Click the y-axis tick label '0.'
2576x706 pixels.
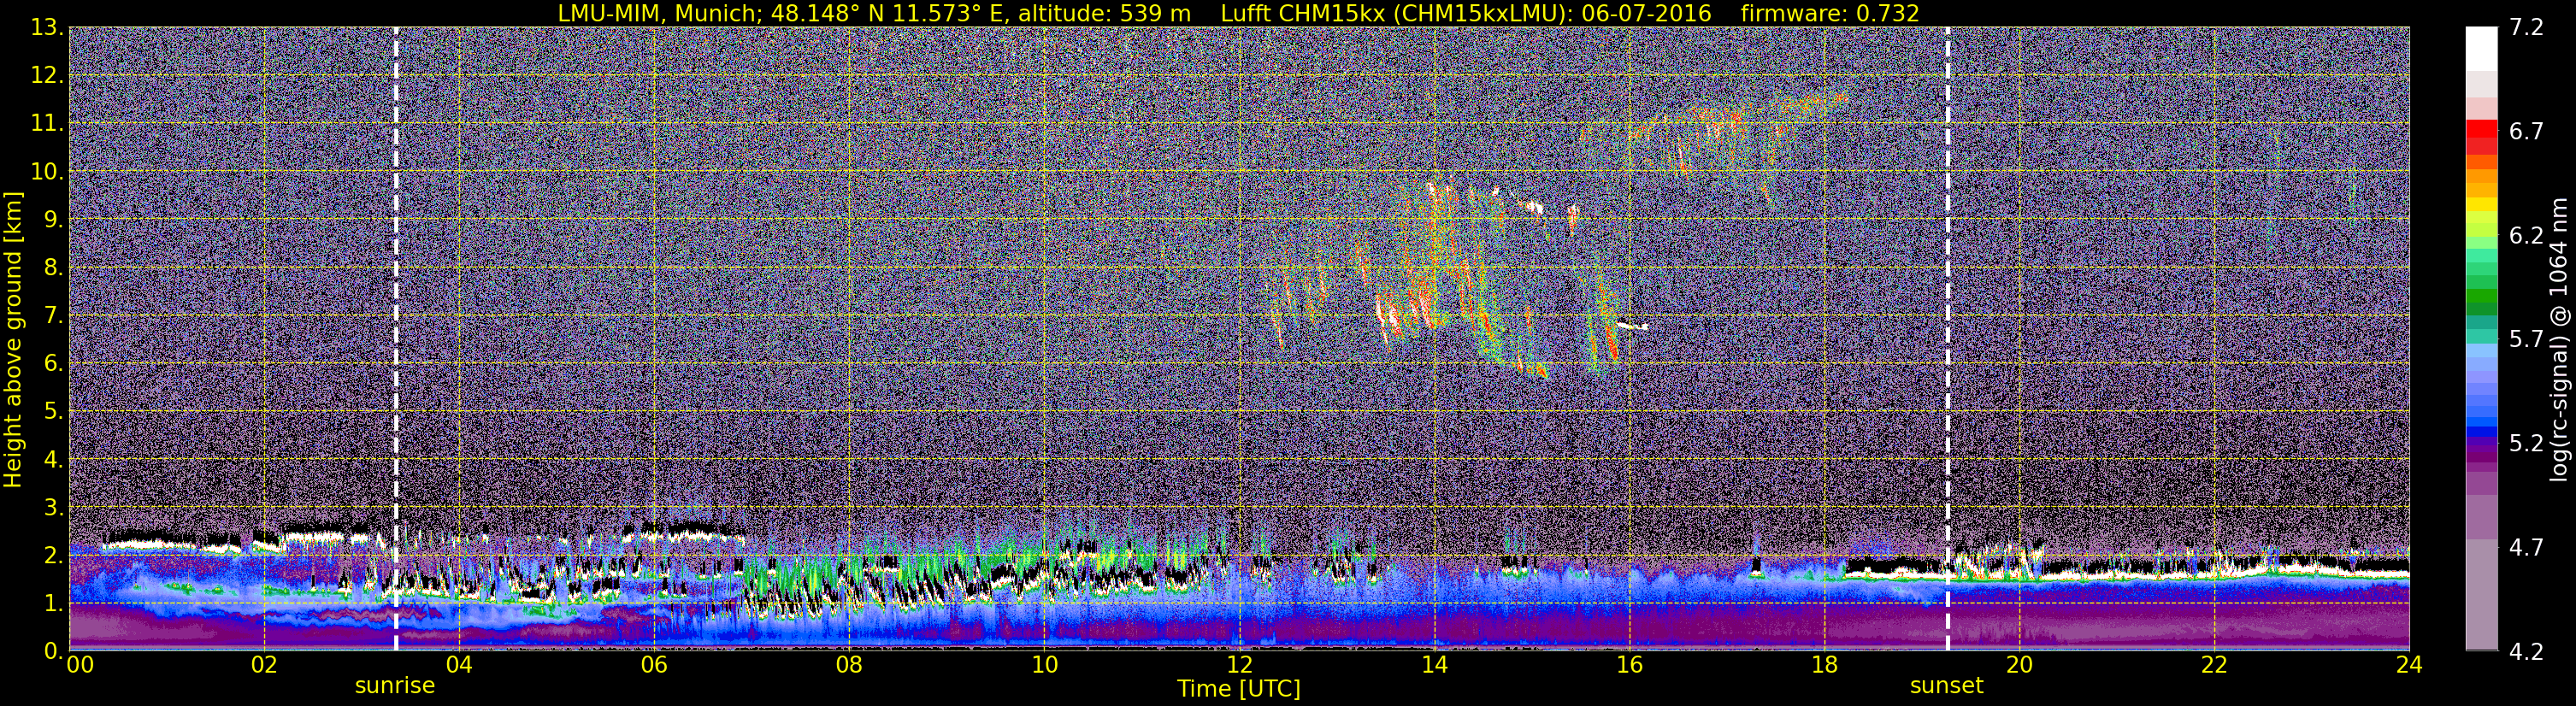tap(53, 651)
